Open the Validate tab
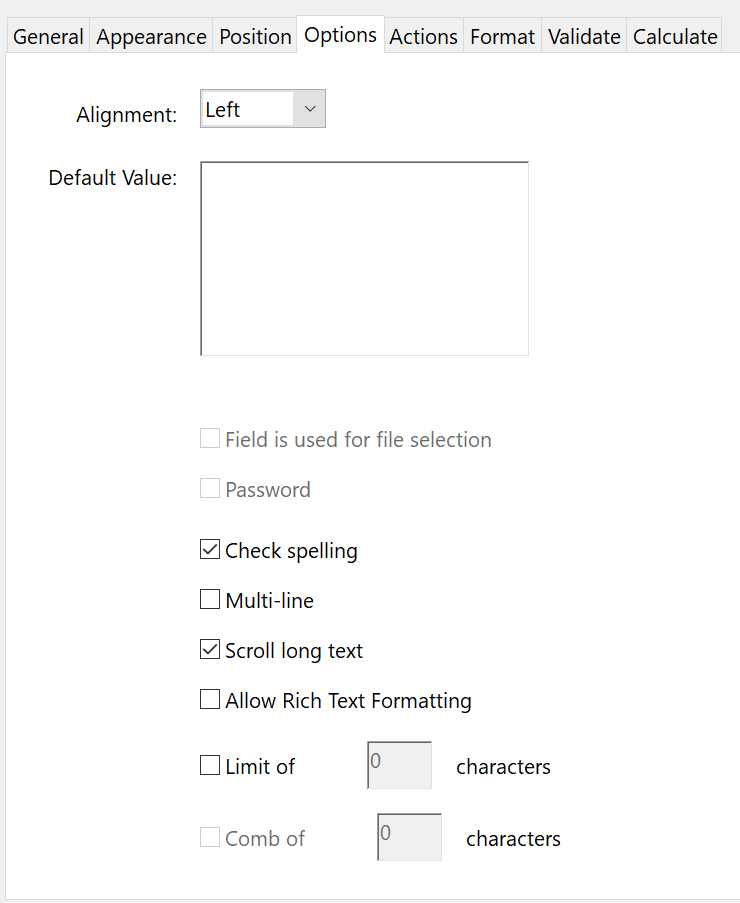 [583, 36]
